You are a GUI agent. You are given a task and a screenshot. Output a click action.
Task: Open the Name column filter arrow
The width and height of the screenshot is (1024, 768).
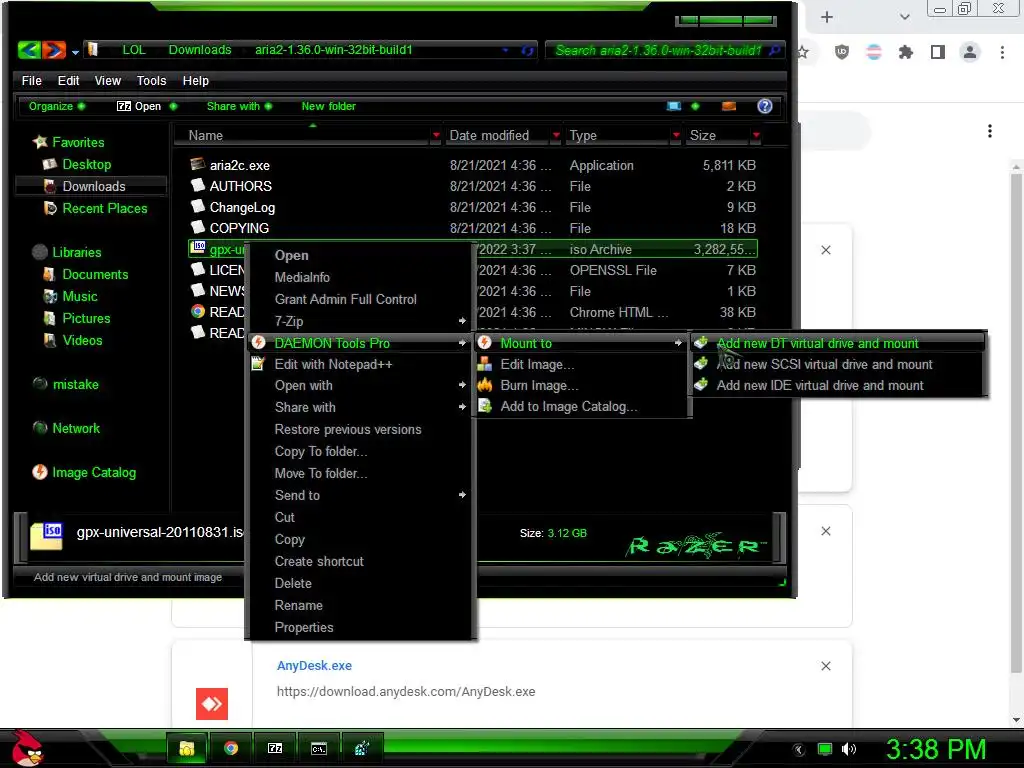tap(436, 135)
